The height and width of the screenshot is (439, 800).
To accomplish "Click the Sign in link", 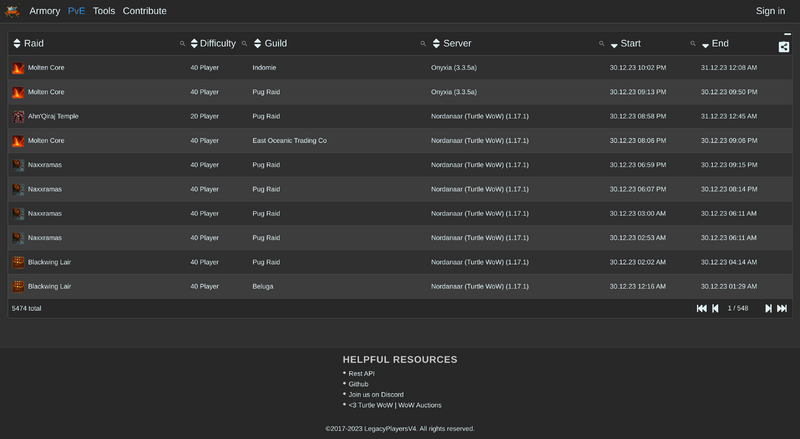I will click(770, 11).
